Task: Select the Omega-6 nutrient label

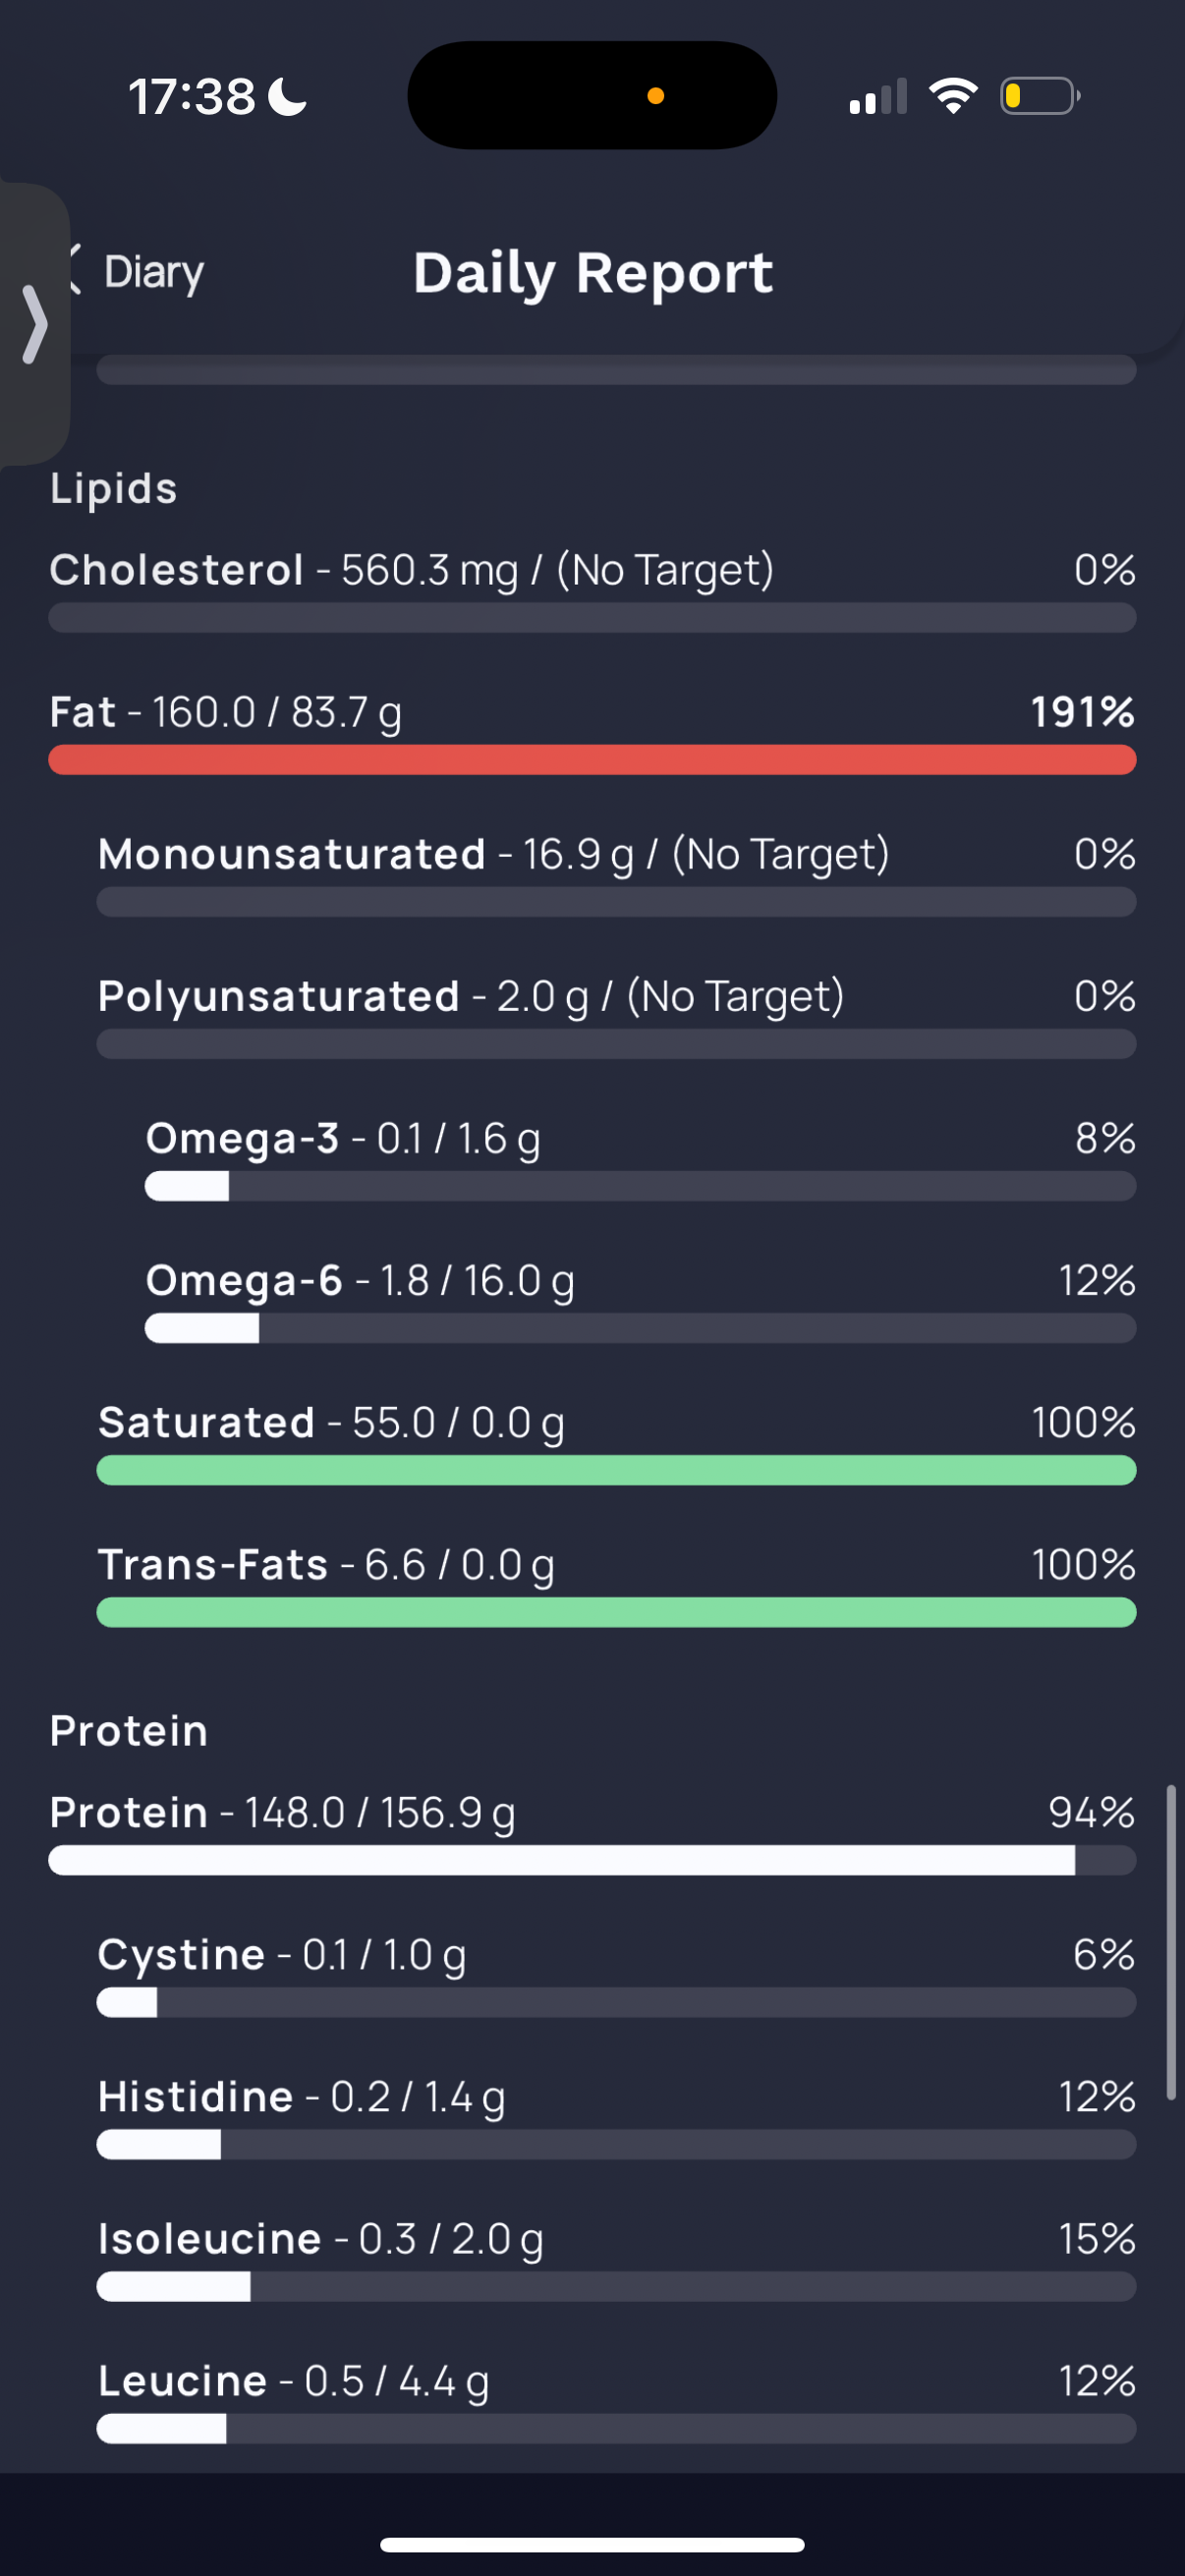Action: pyautogui.click(x=244, y=1280)
